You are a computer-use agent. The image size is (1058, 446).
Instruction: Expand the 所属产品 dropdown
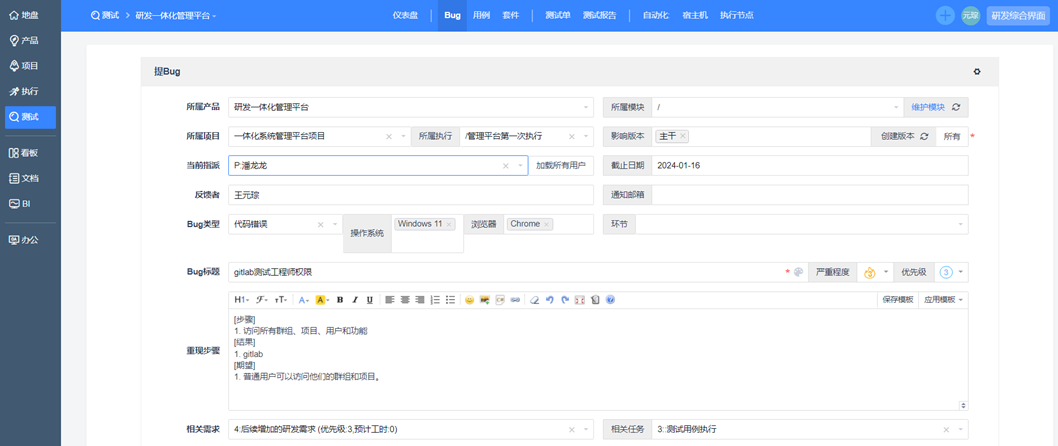(586, 107)
